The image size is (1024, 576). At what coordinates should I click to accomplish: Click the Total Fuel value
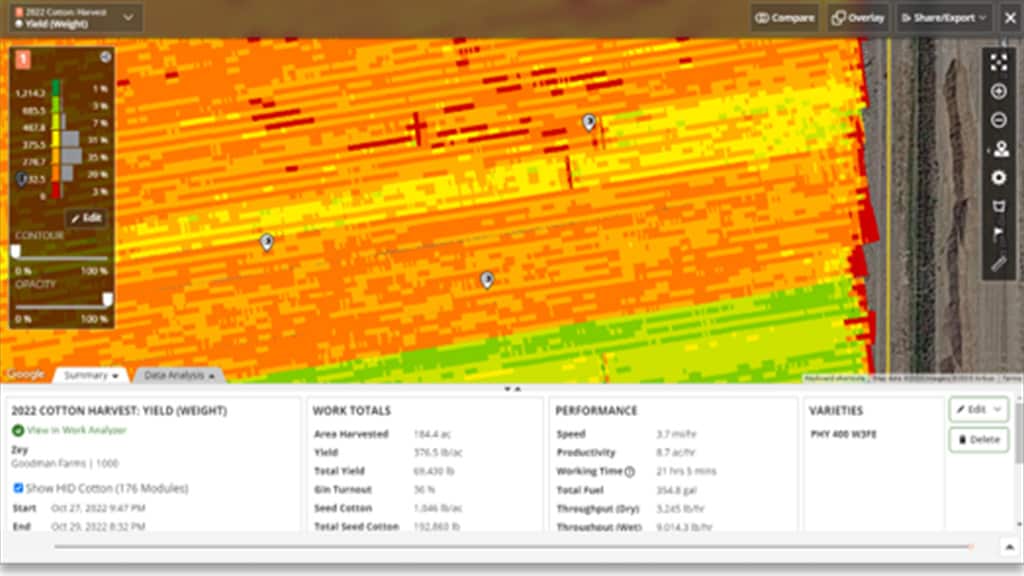point(676,490)
